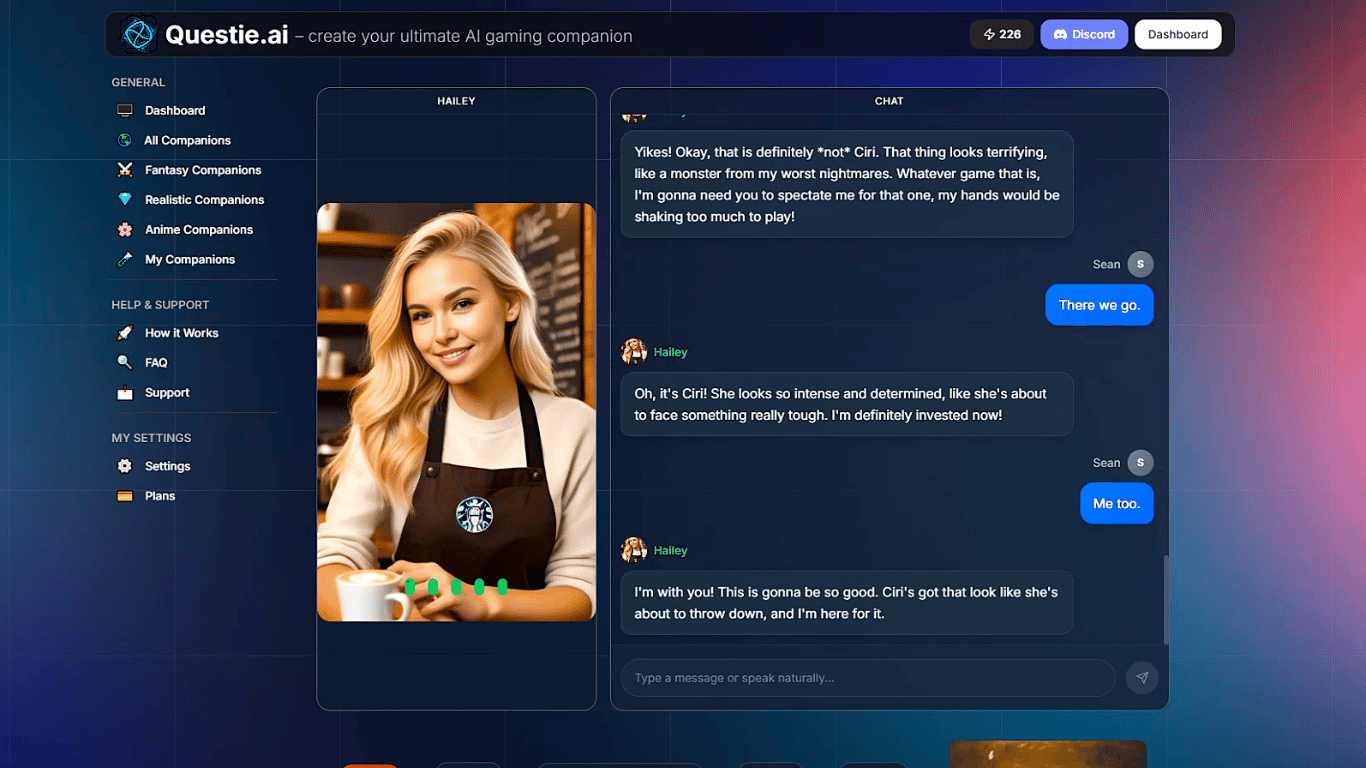Click the Plans card icon
The width and height of the screenshot is (1366, 768).
tap(124, 495)
